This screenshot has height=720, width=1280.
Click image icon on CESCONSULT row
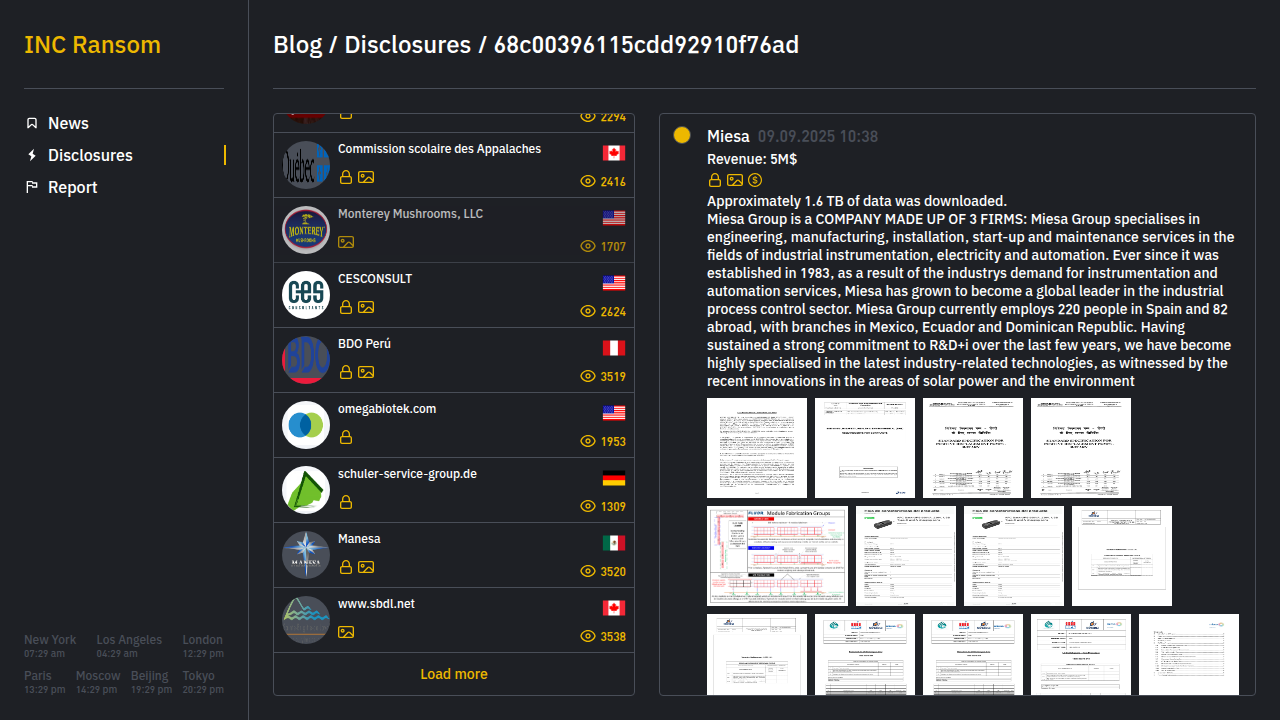click(366, 307)
